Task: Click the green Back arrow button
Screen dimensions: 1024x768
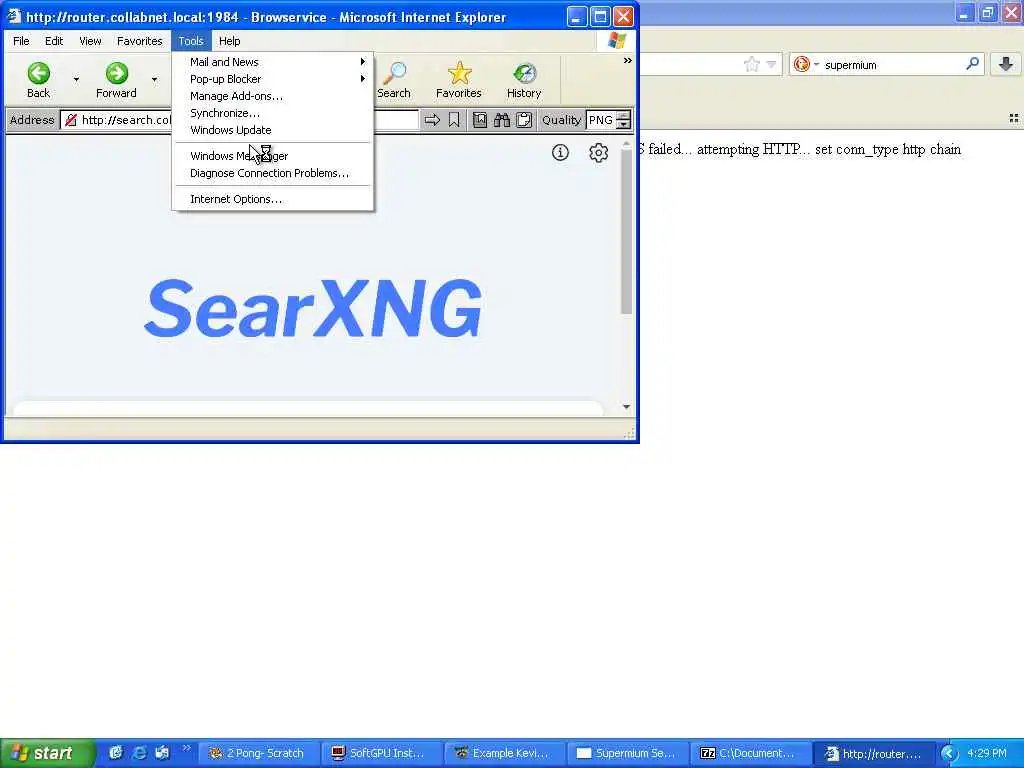Action: (39, 80)
